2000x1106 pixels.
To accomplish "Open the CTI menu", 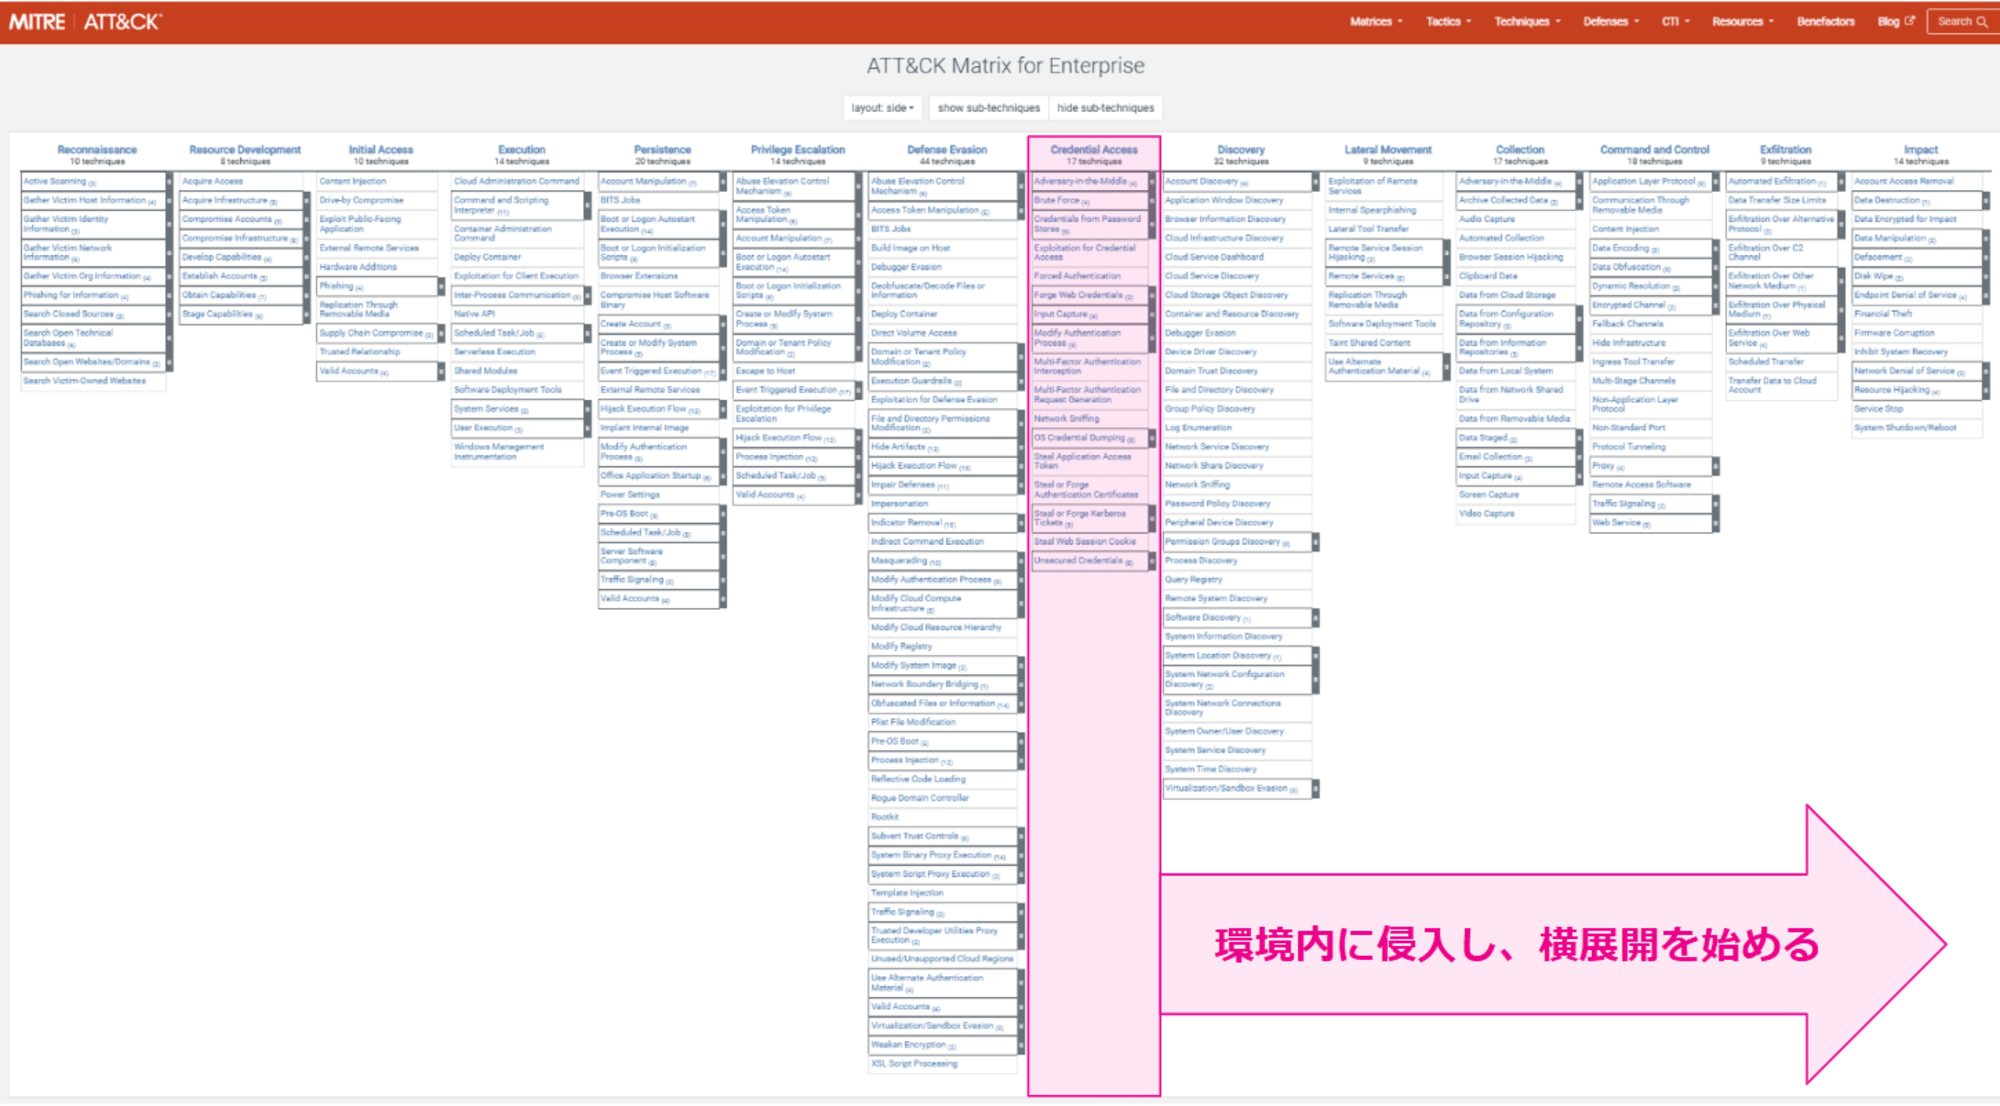I will (x=1676, y=21).
